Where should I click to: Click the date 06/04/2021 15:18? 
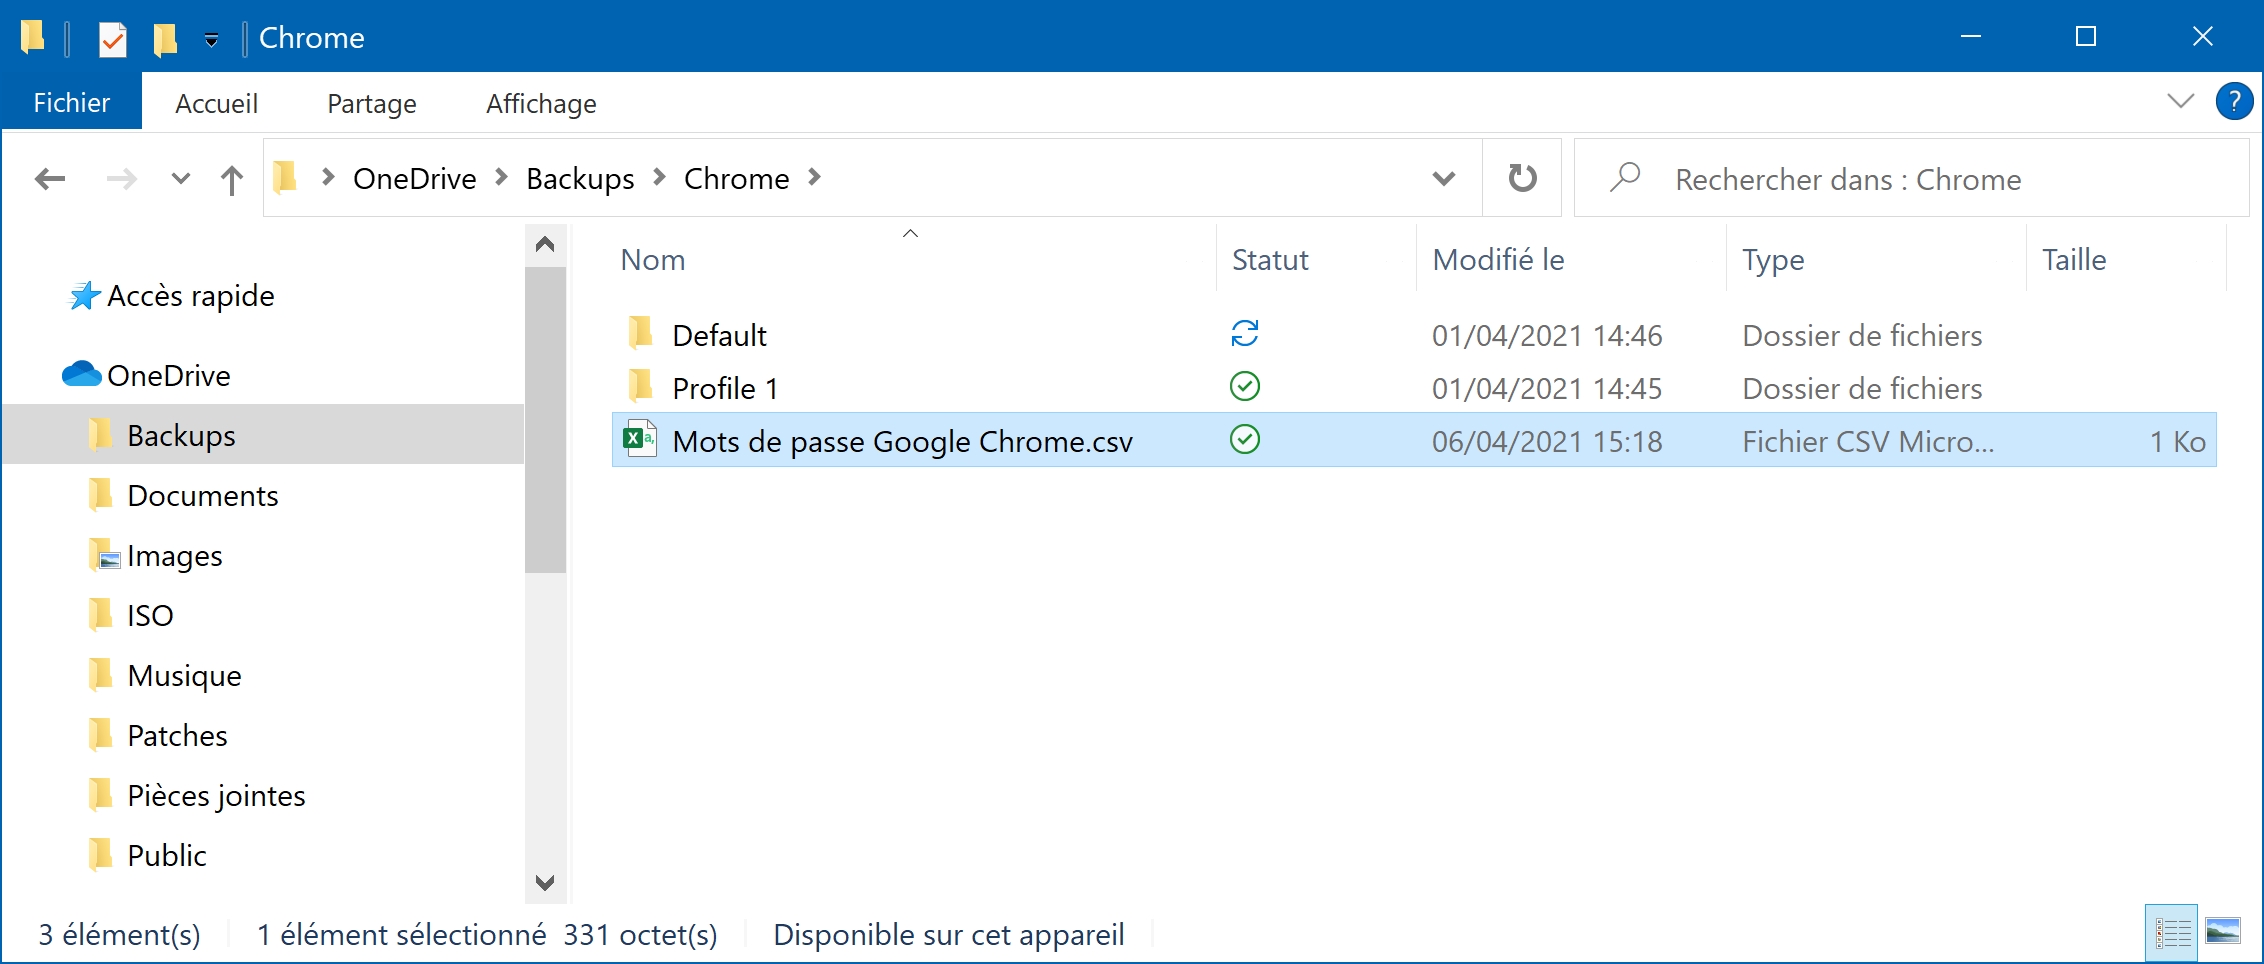pyautogui.click(x=1546, y=441)
